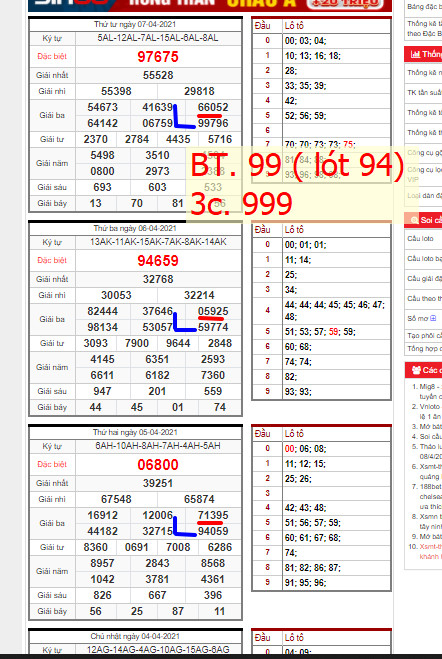Select third prize number 71395
442x659 pixels.
tap(213, 515)
